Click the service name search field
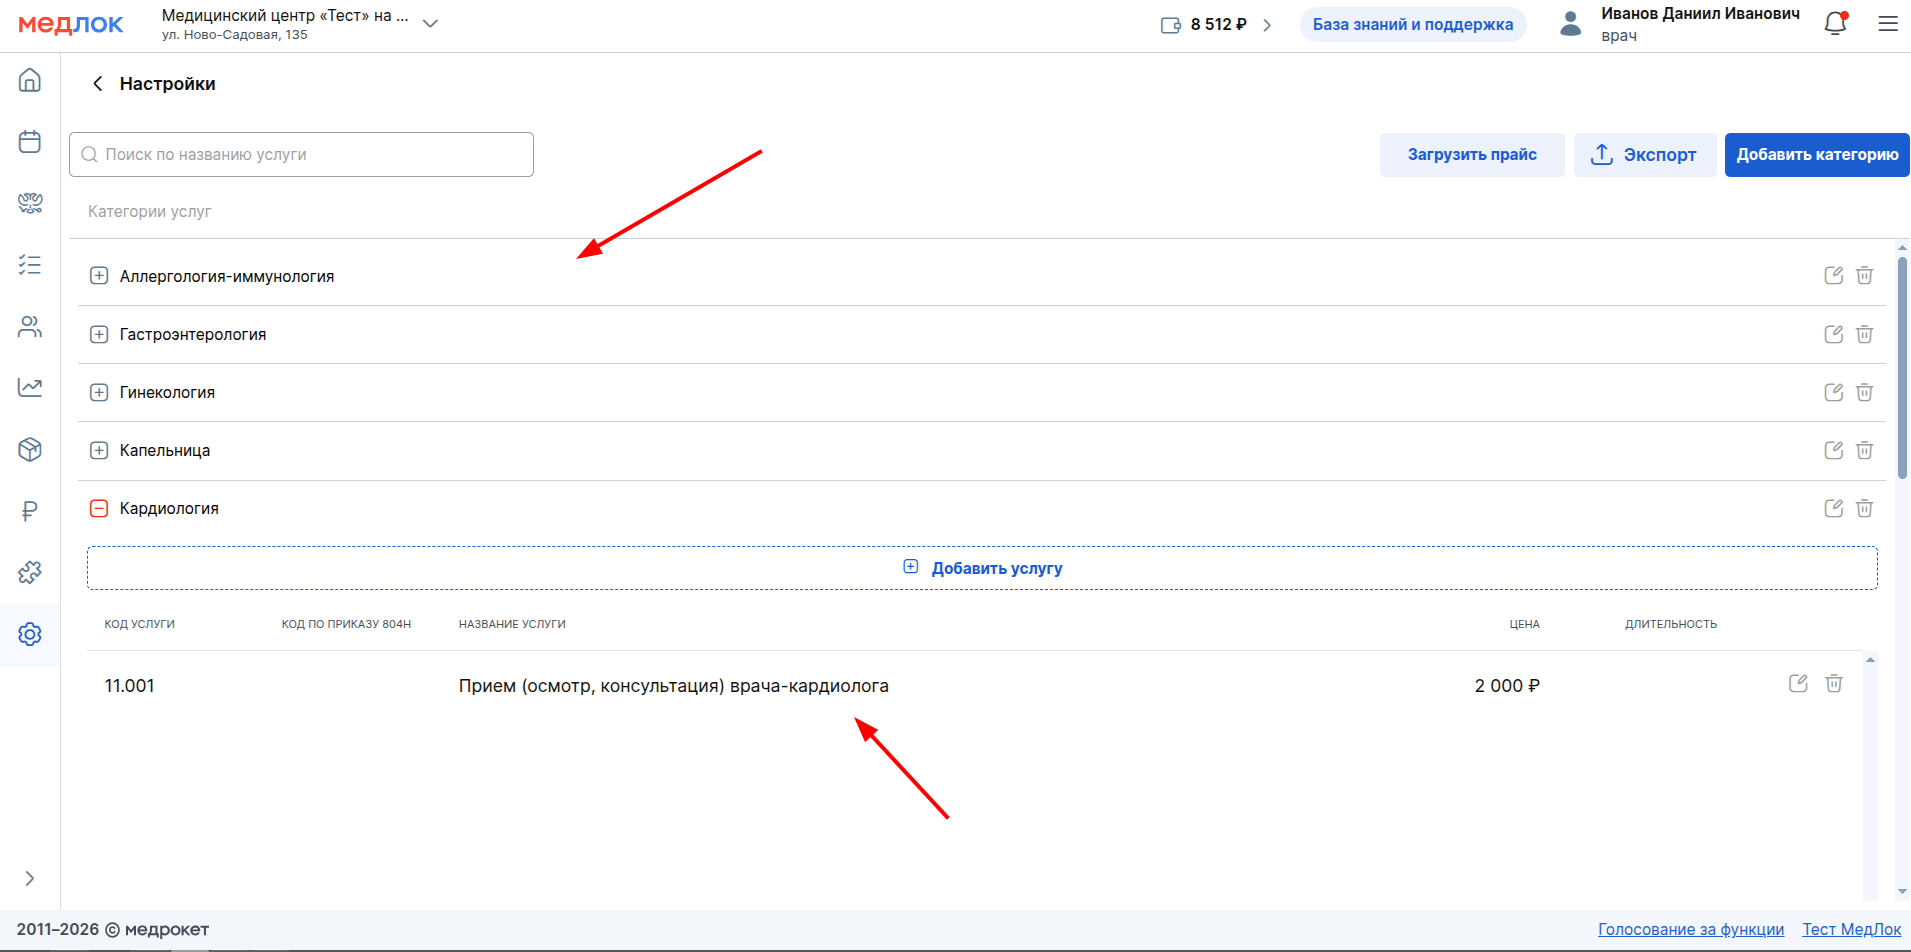Screen dimensions: 1911x952 pyautogui.click(x=301, y=155)
